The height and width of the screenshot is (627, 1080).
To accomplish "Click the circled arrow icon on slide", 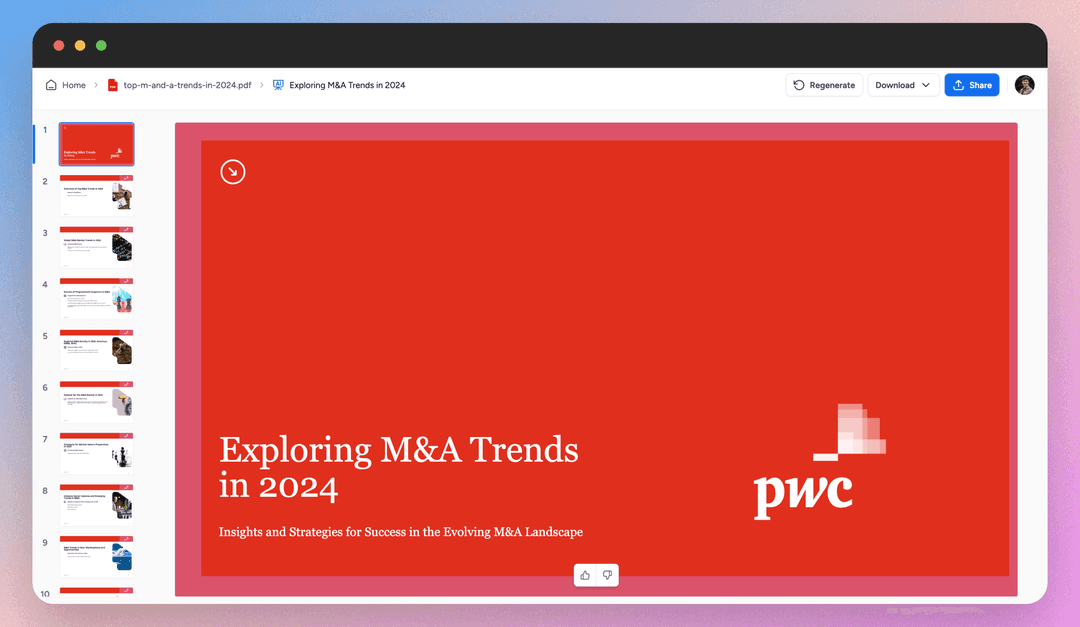I will (x=233, y=172).
